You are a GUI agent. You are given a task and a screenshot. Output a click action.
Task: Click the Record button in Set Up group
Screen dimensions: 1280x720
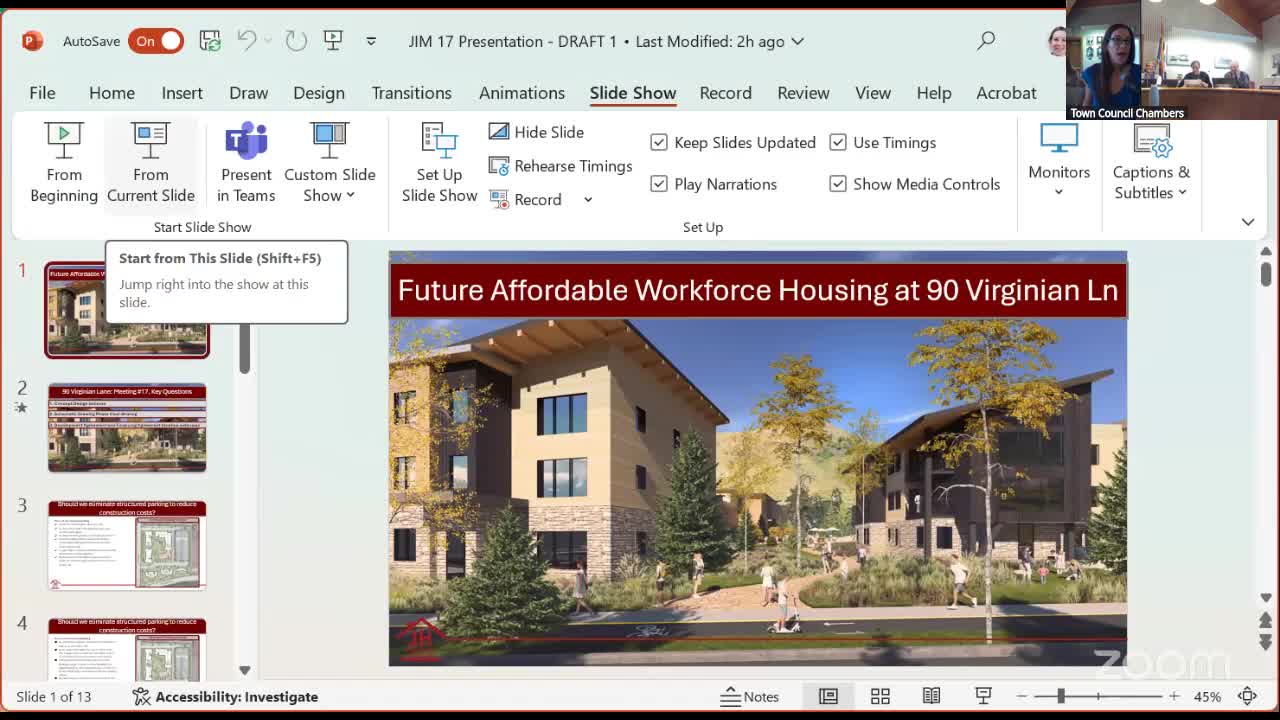pyautogui.click(x=527, y=200)
